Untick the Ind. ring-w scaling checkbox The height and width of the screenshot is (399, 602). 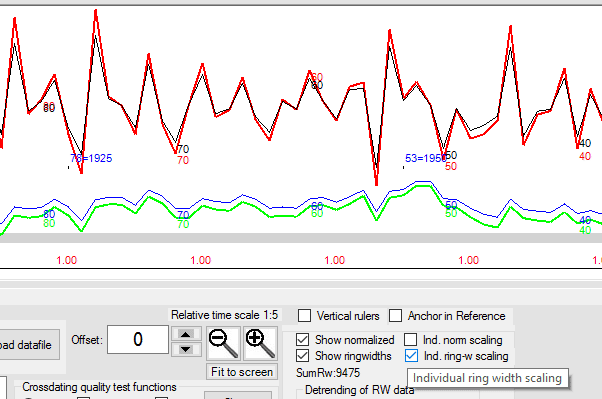[411, 356]
